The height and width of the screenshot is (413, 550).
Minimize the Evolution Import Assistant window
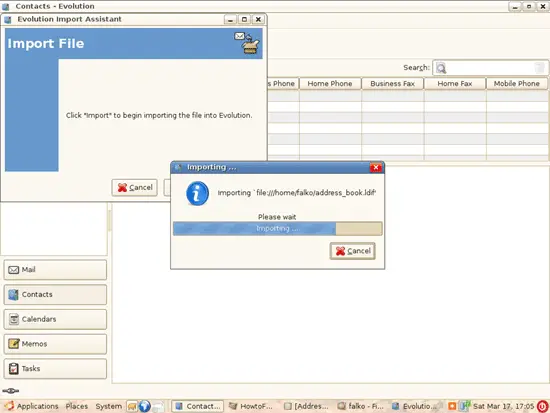(x=230, y=20)
